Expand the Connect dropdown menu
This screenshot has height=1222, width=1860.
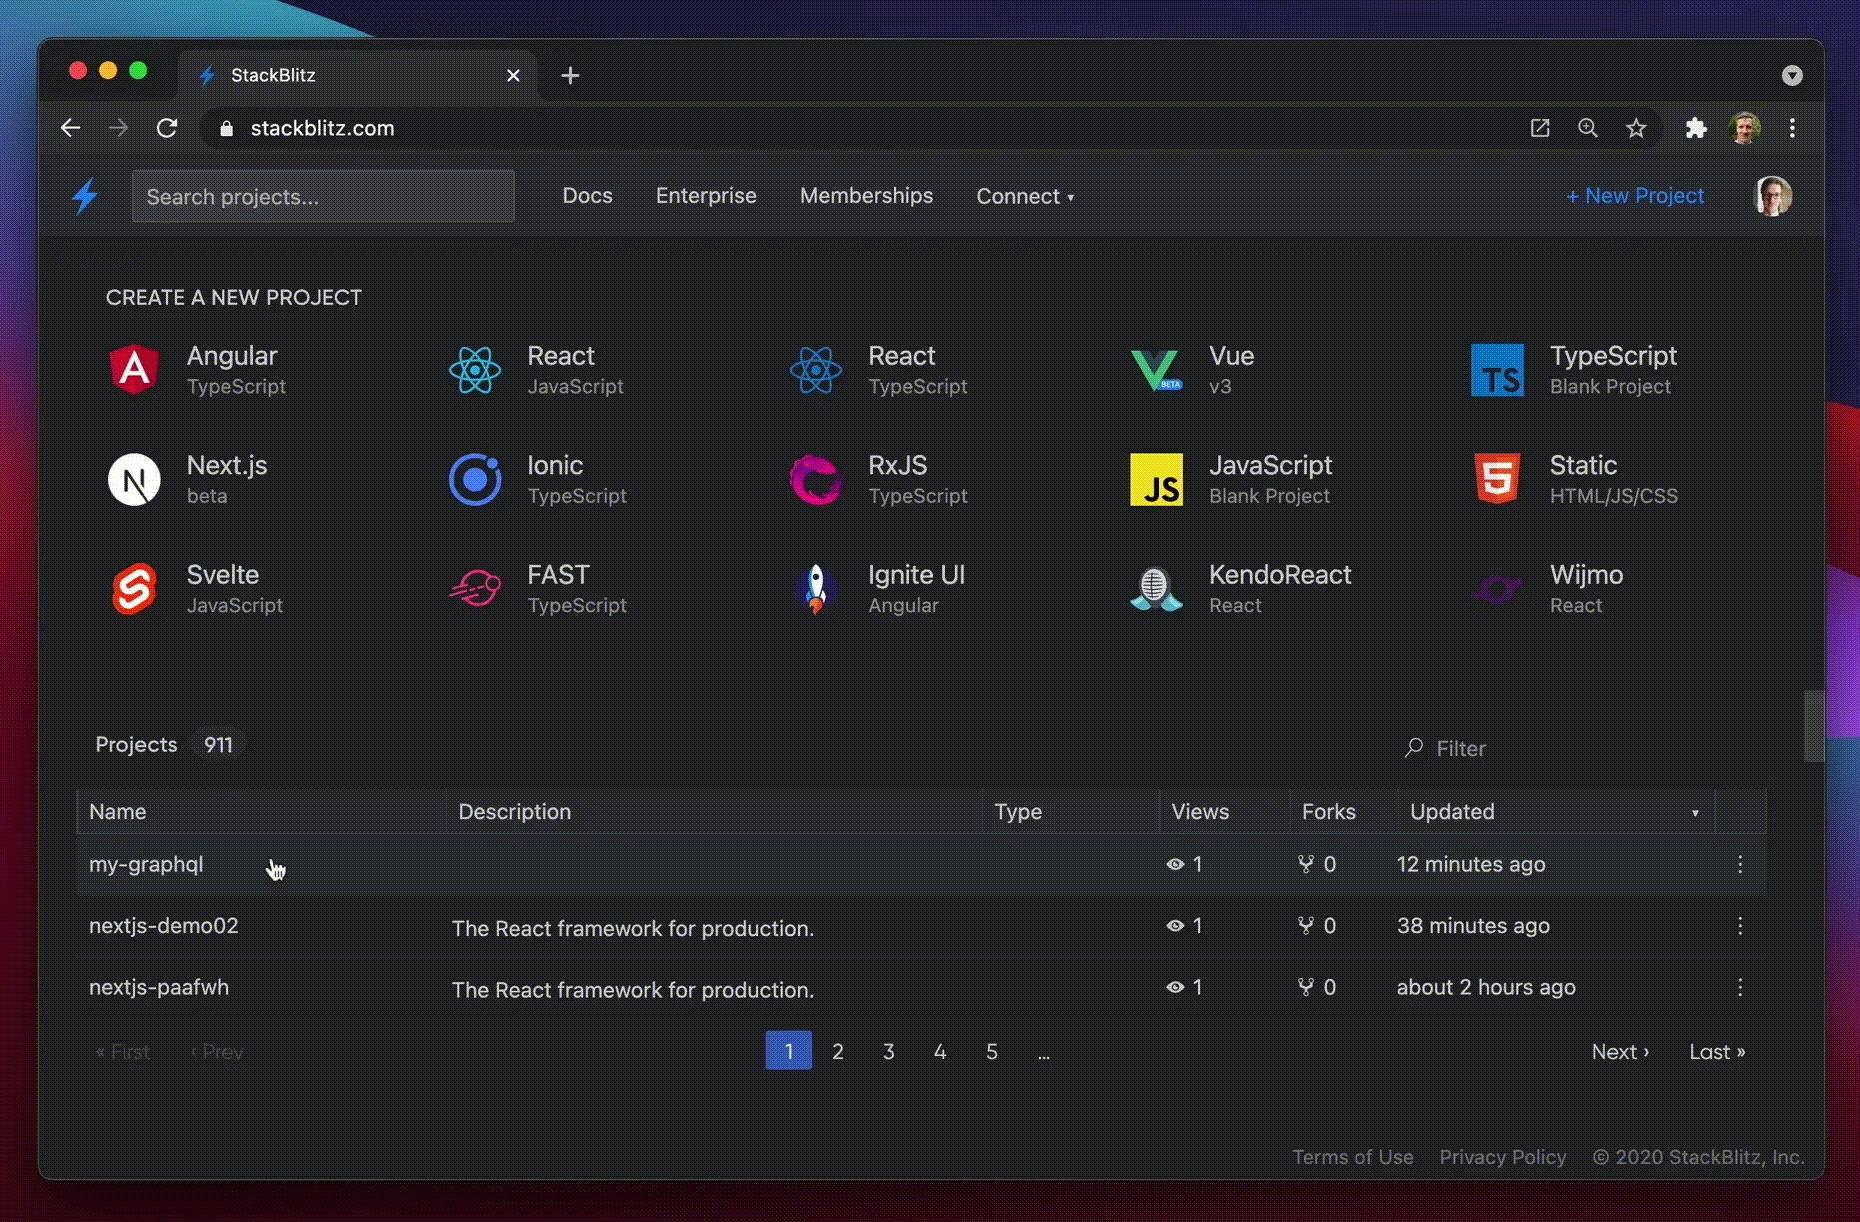click(x=1025, y=196)
